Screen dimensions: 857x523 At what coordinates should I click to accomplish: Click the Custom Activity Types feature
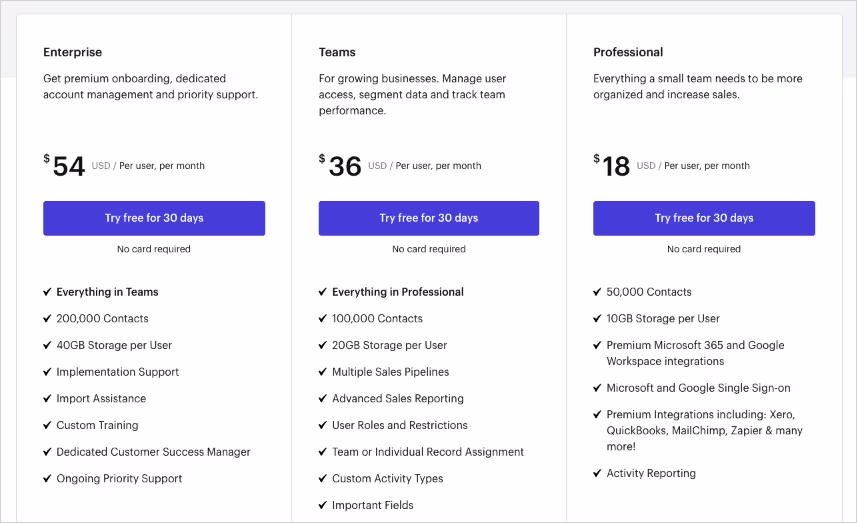(388, 479)
